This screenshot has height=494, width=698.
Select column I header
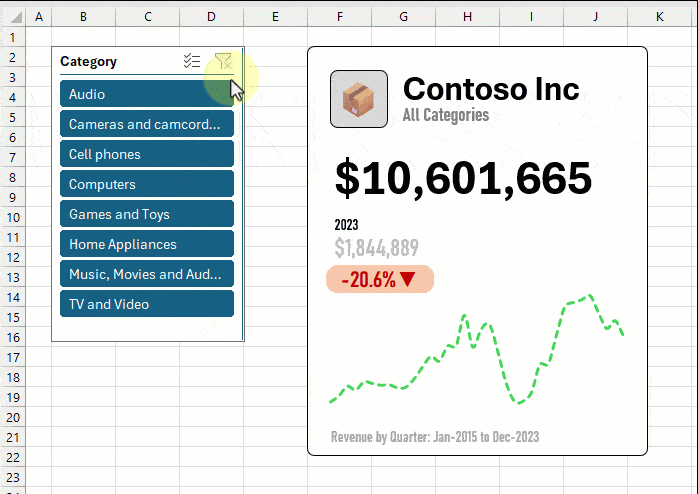pyautogui.click(x=532, y=17)
